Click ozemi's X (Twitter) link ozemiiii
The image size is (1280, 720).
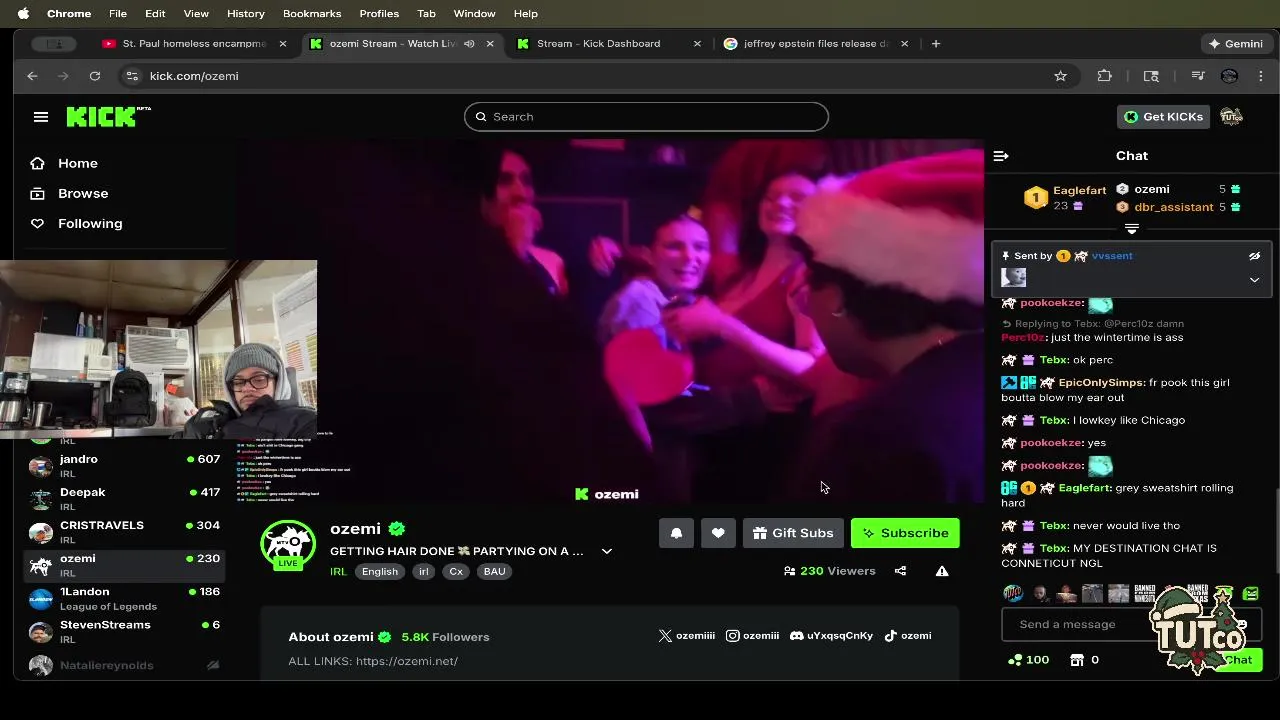[x=687, y=636]
